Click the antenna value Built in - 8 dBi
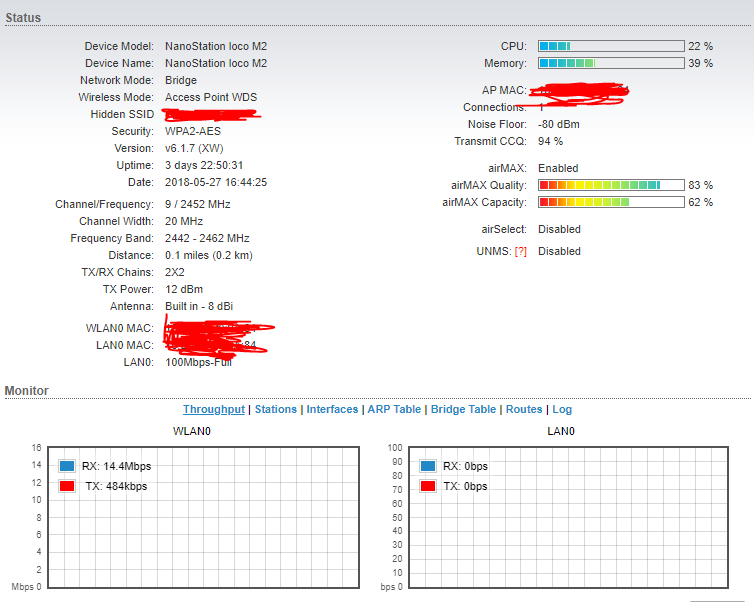This screenshot has width=754, height=602. (x=199, y=306)
